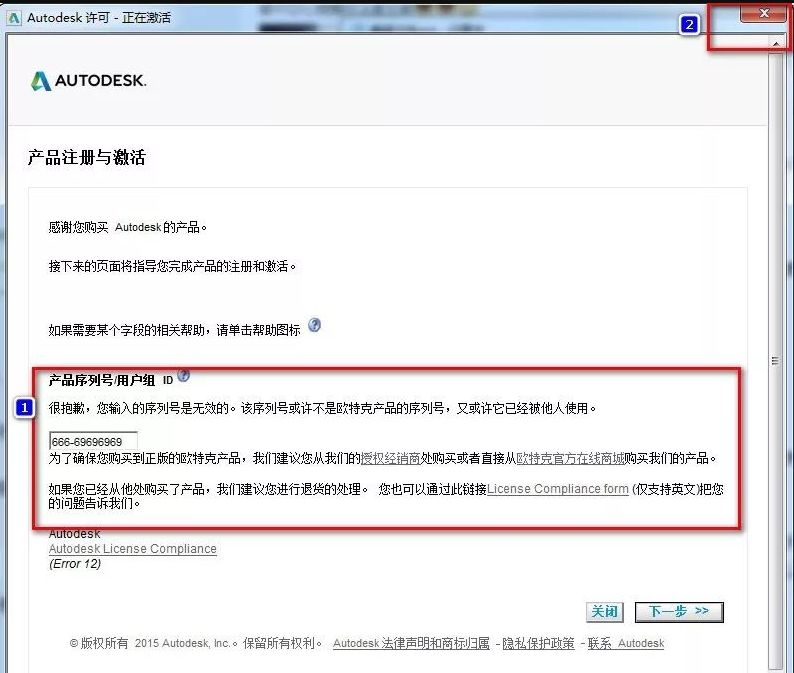Select the 感谢您购买 Autodesk 的产品 text
Image resolution: width=794 pixels, height=673 pixels.
point(128,227)
